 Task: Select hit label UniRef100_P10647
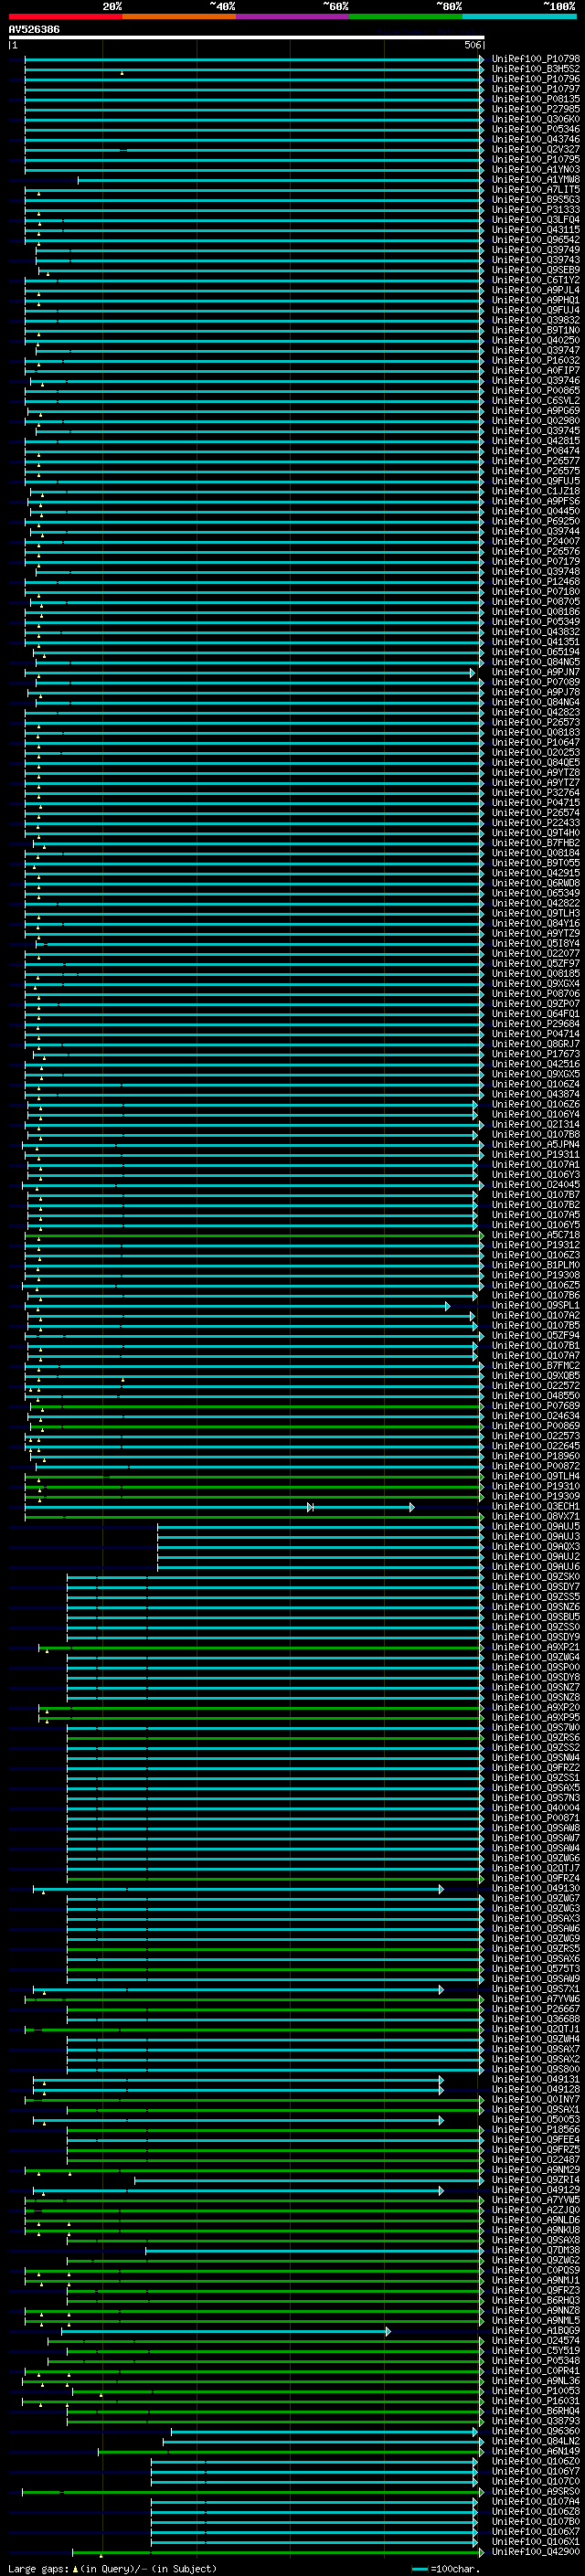coord(536,742)
